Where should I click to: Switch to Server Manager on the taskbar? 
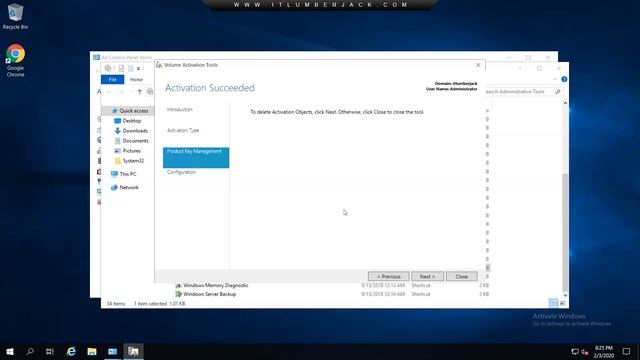click(113, 351)
